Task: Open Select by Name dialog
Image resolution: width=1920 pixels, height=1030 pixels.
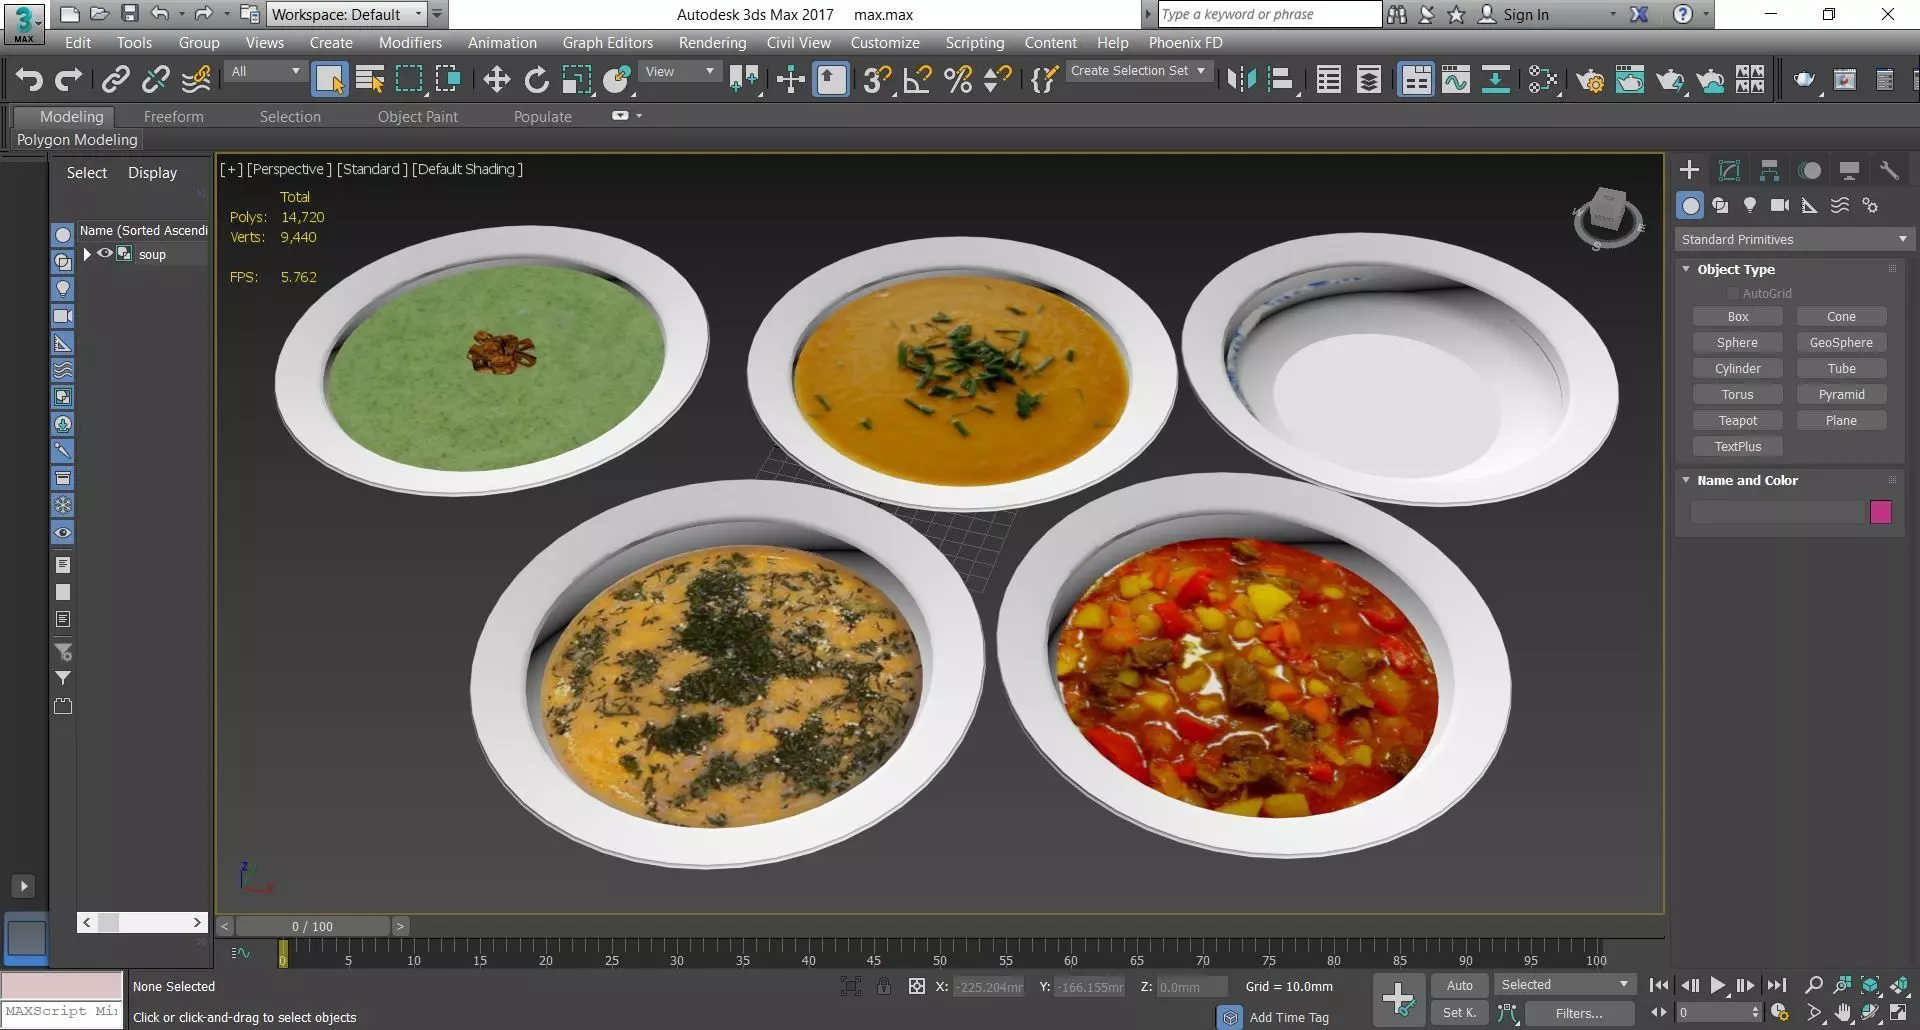Action: pyautogui.click(x=370, y=80)
